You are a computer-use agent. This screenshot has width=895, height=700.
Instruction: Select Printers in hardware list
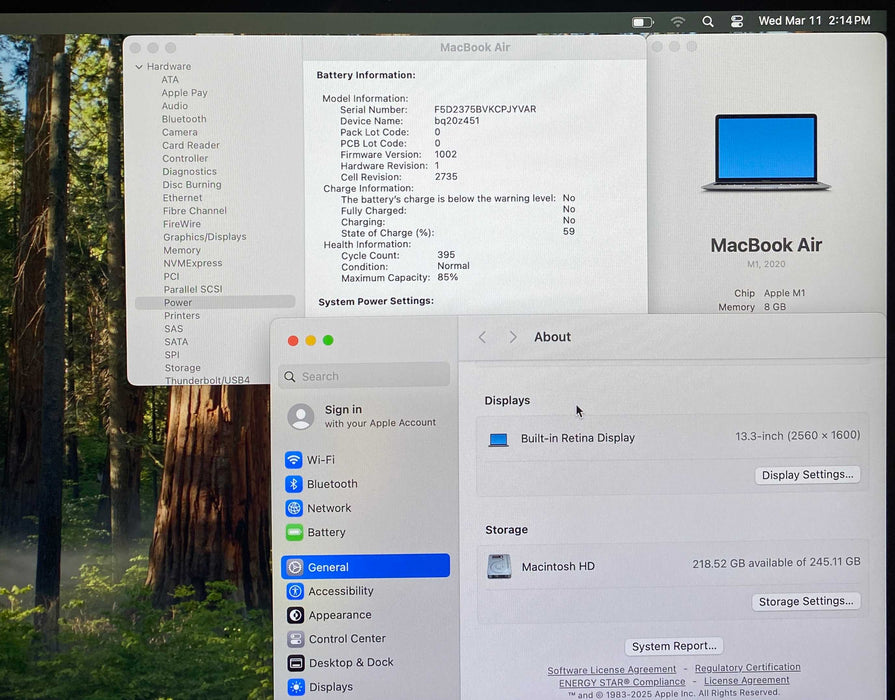pyautogui.click(x=182, y=316)
